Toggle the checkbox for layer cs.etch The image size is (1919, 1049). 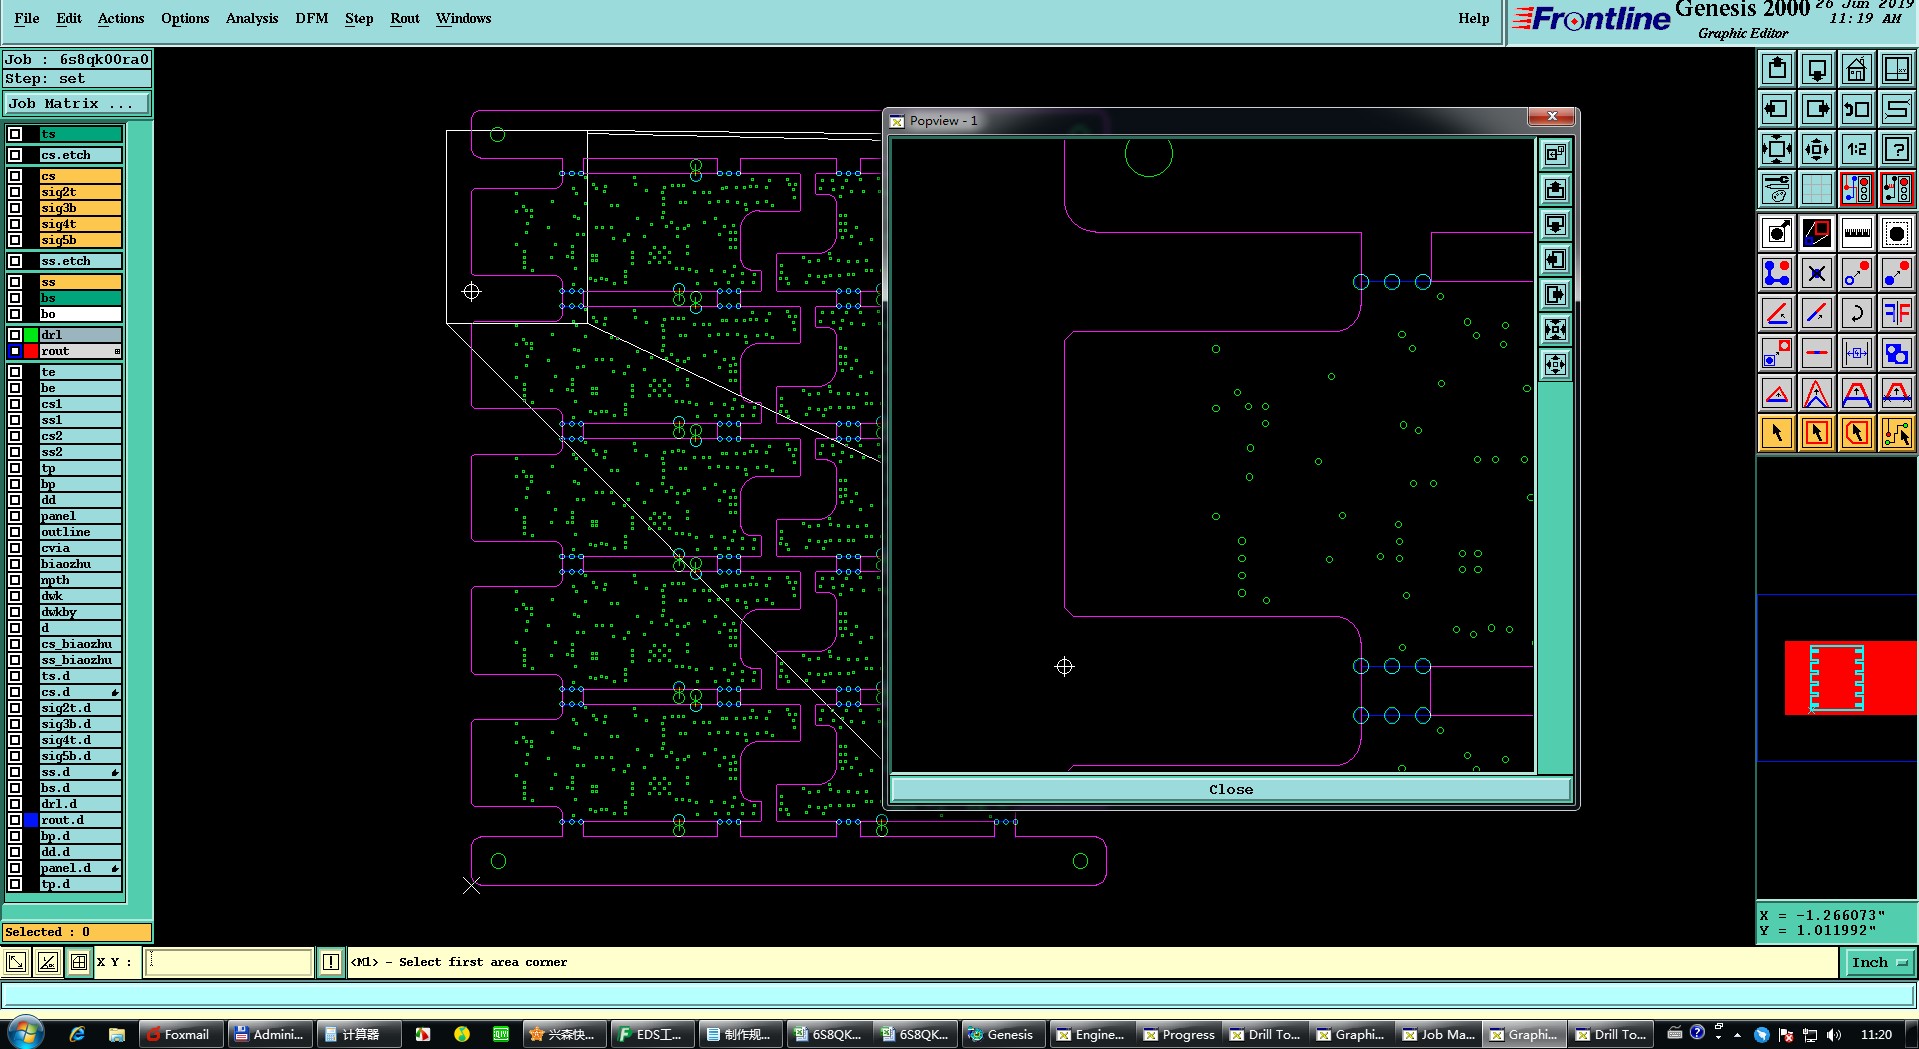pyautogui.click(x=15, y=155)
